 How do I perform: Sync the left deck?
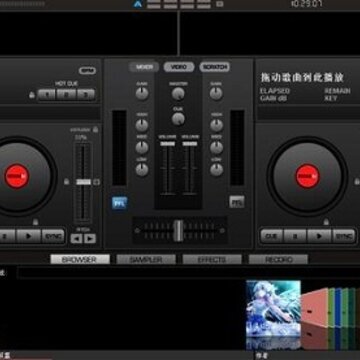(x=53, y=236)
